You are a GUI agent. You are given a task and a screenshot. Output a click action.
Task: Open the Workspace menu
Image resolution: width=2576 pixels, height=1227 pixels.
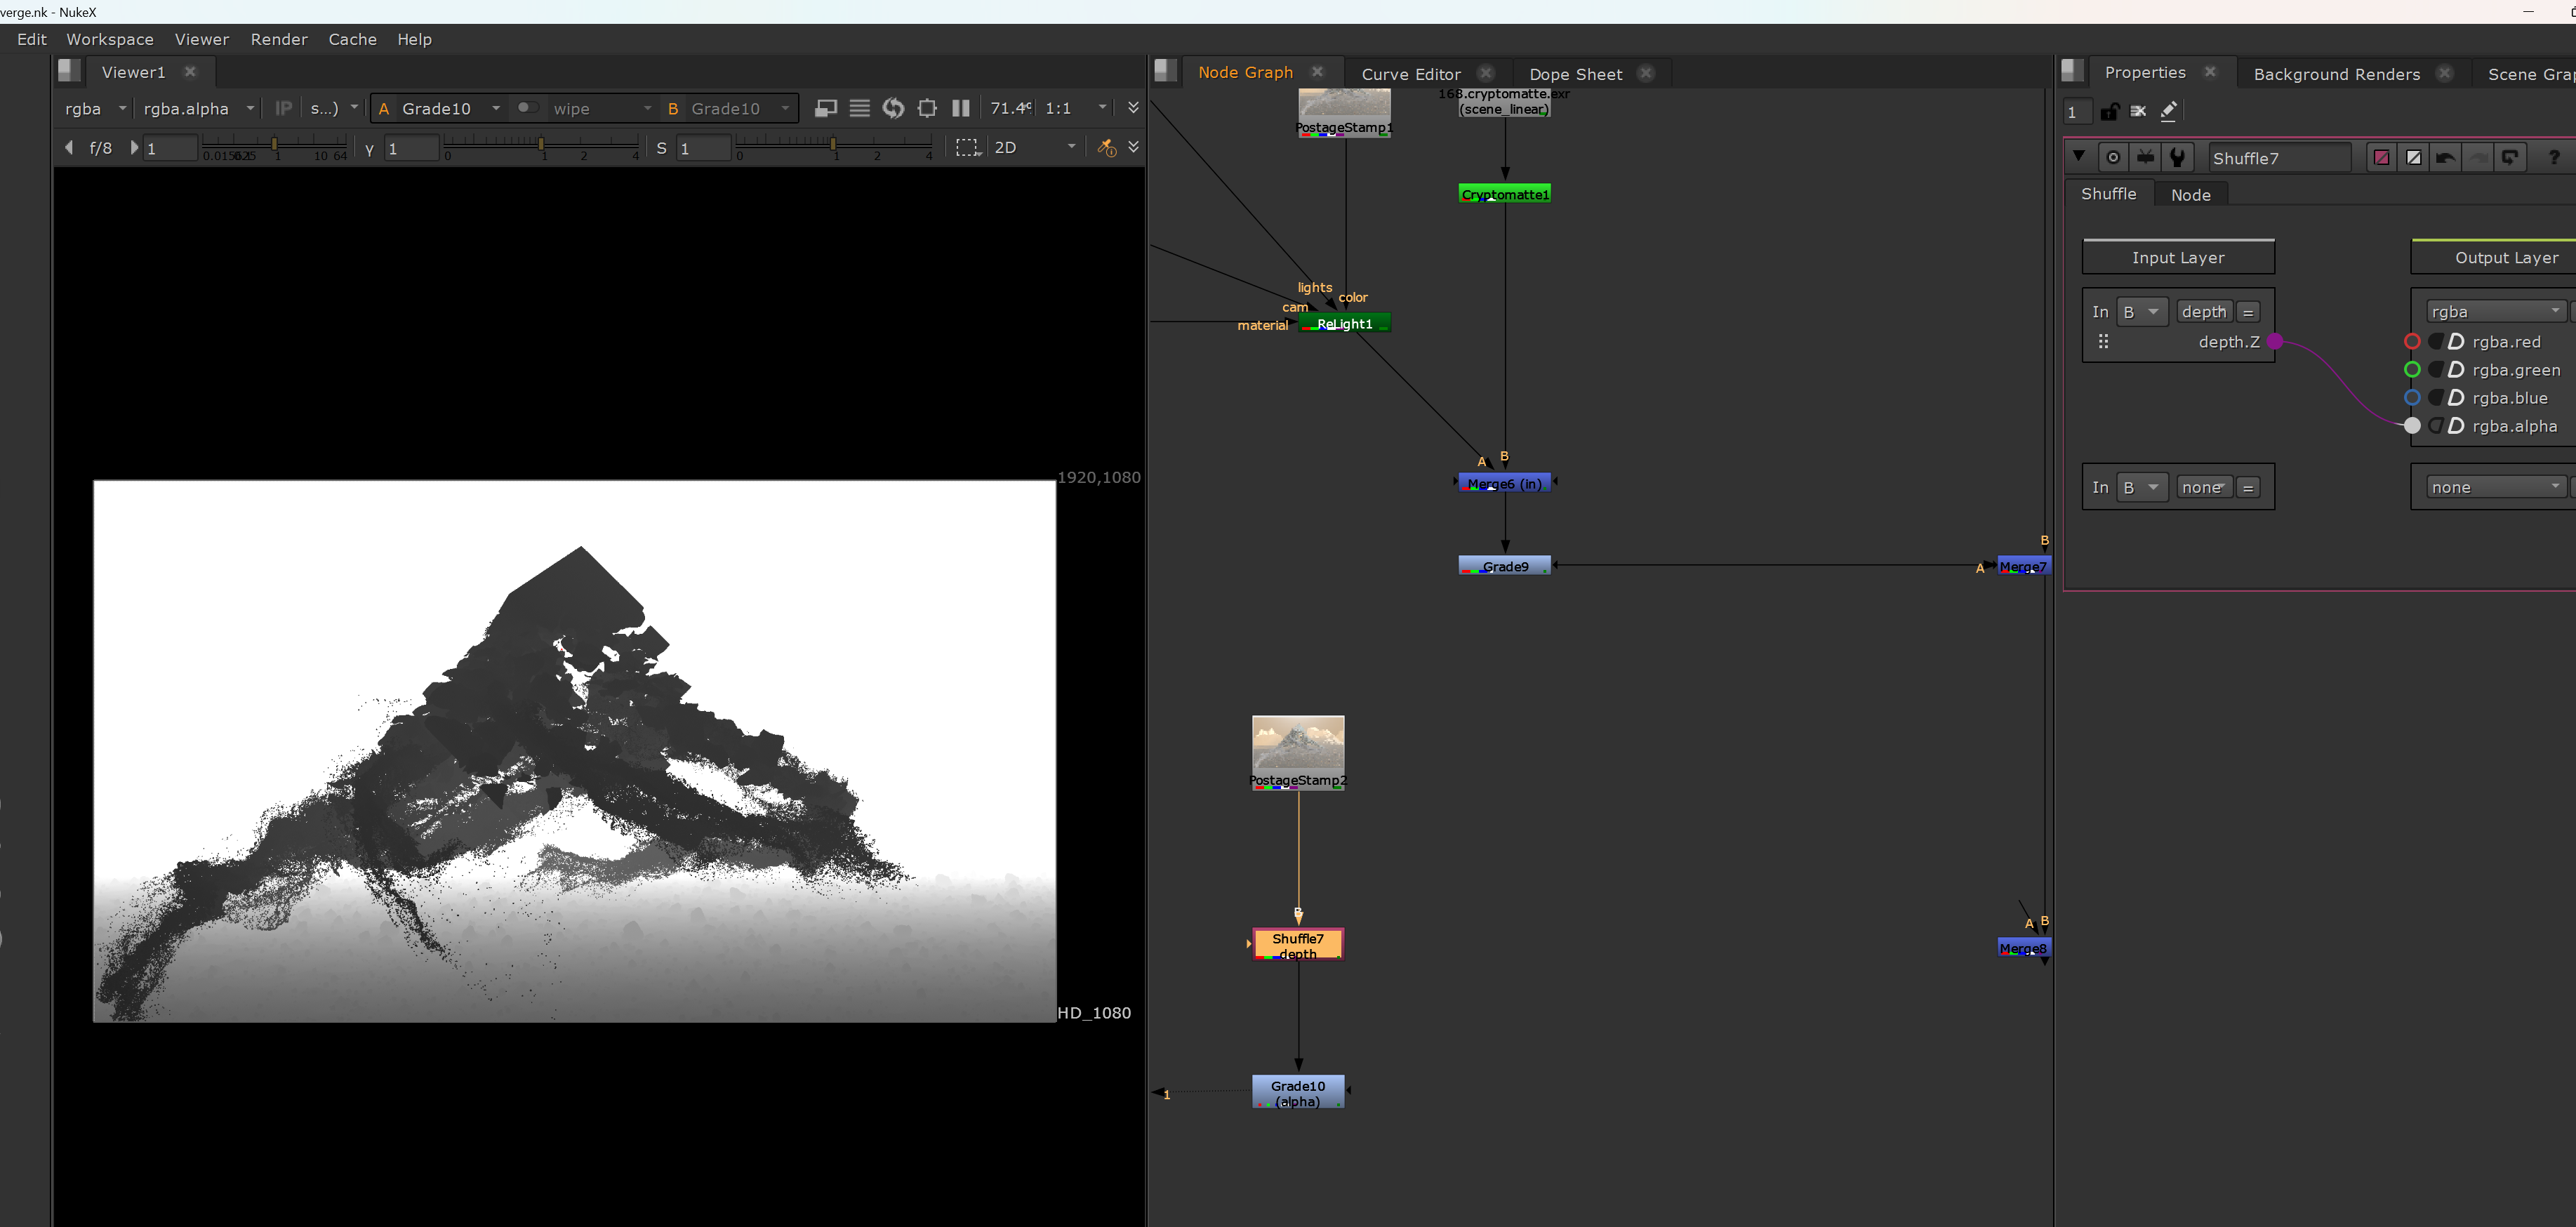pyautogui.click(x=110, y=39)
